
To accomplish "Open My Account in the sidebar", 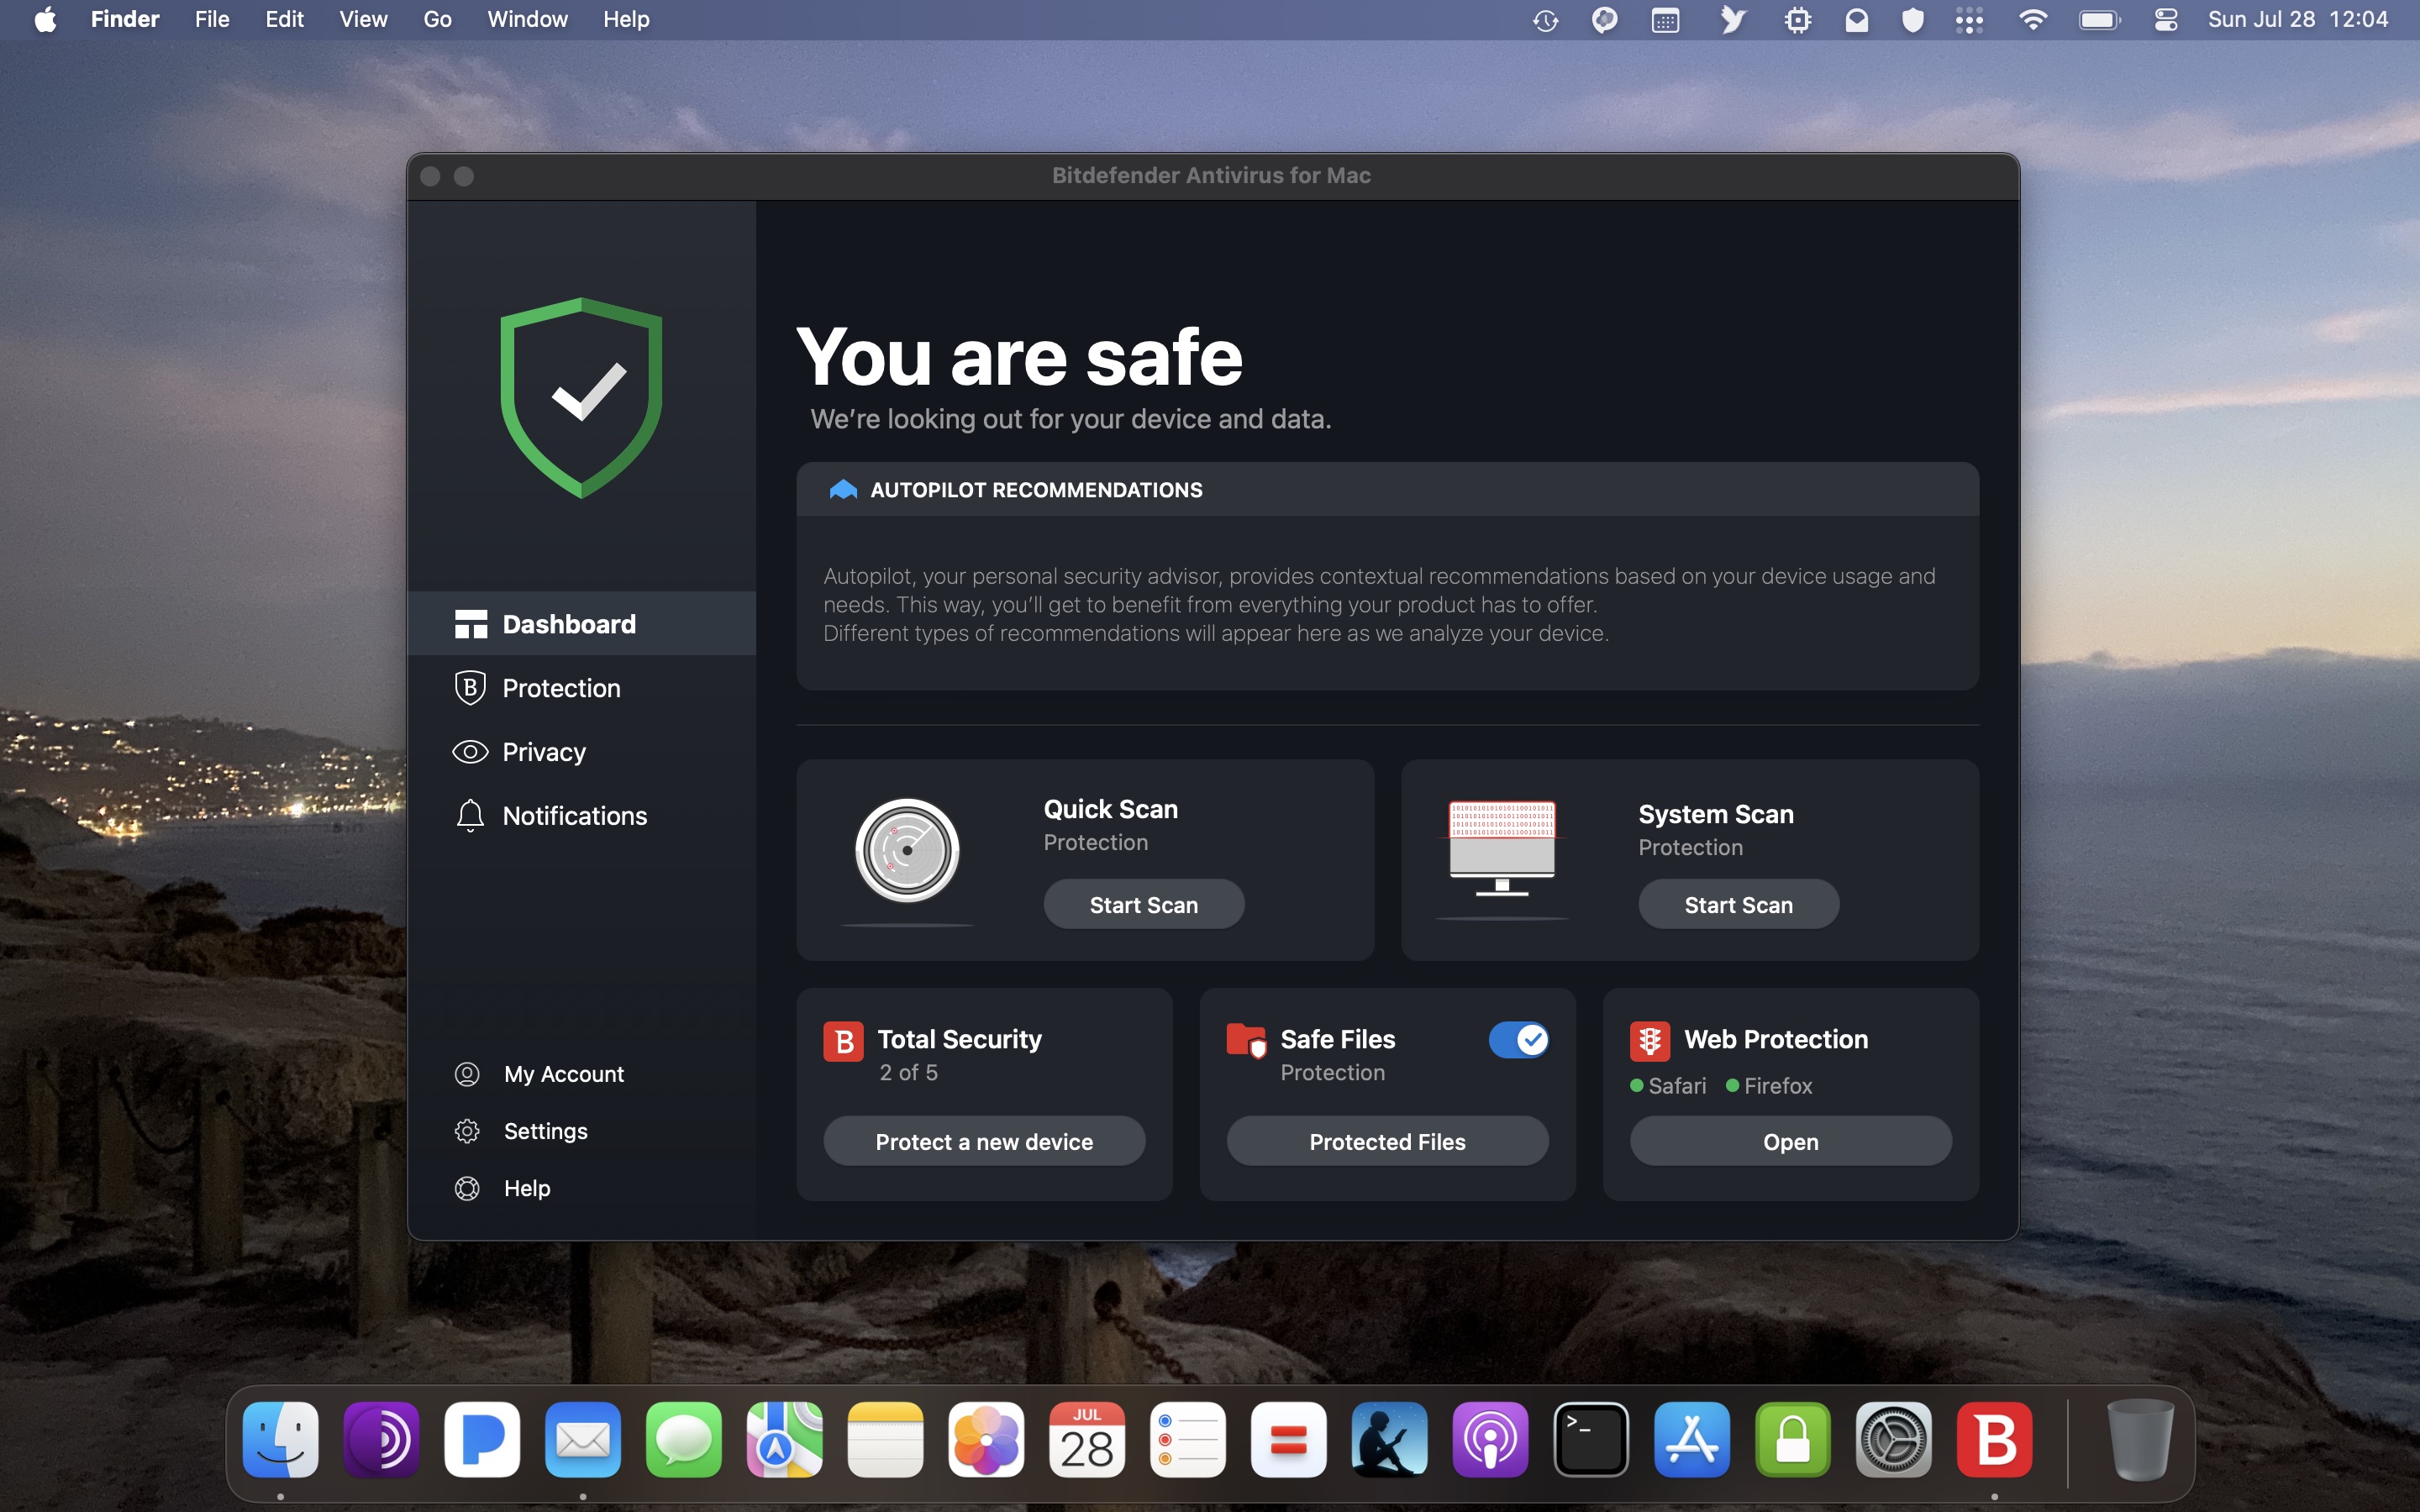I will [x=563, y=1074].
